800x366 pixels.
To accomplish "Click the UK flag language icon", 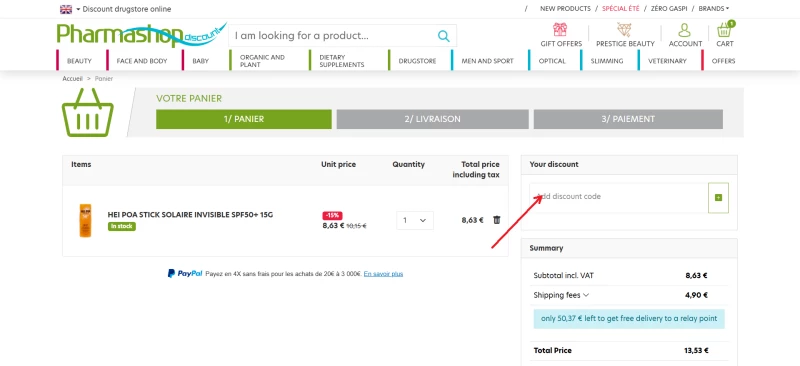I will pyautogui.click(x=66, y=9).
